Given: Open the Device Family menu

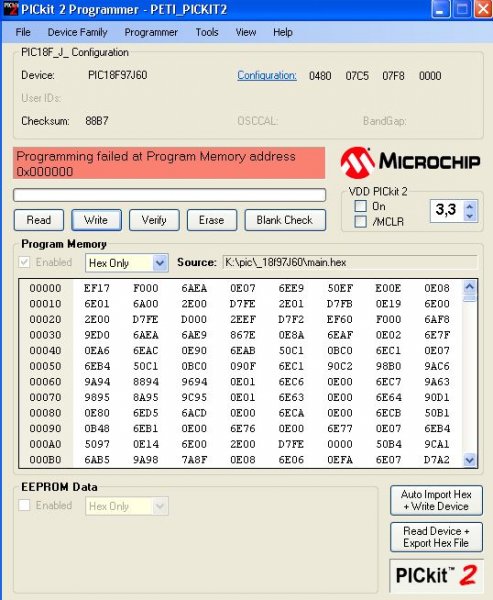Looking at the screenshot, I should point(77,32).
